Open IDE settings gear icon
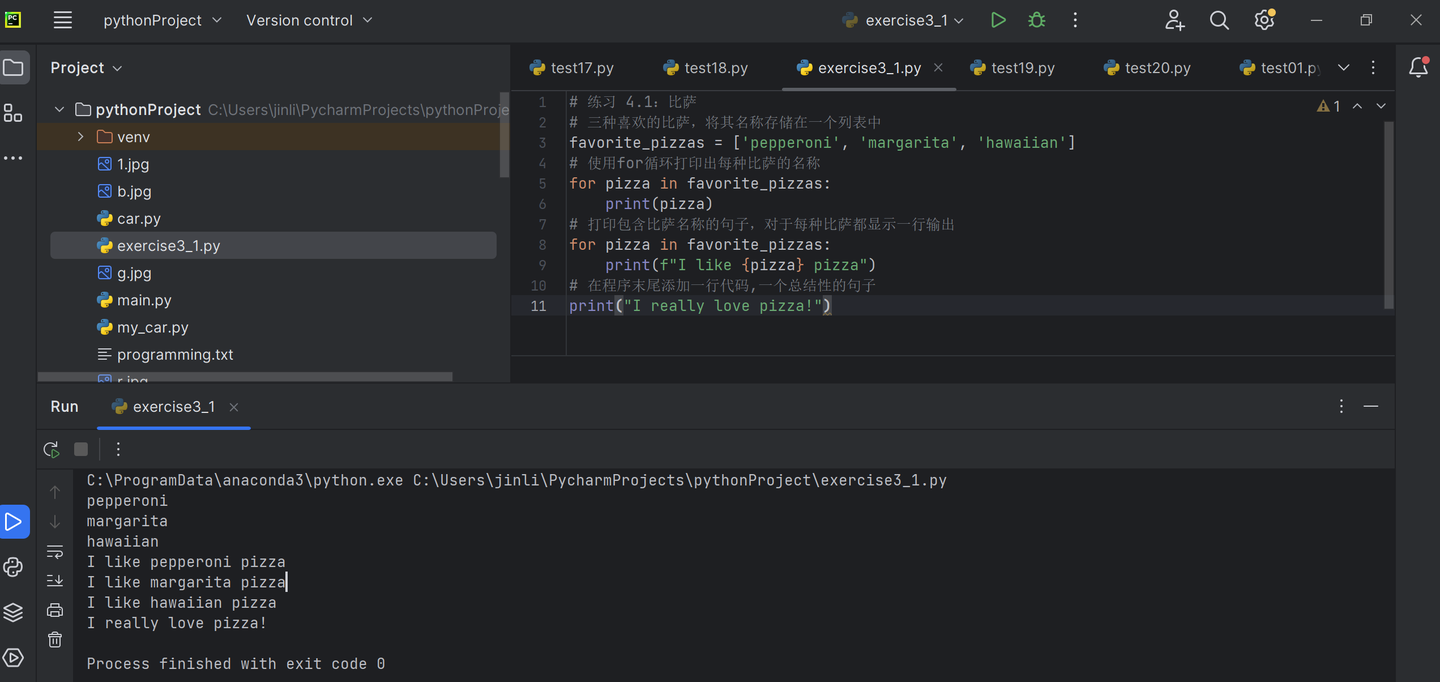The image size is (1440, 682). (x=1264, y=20)
